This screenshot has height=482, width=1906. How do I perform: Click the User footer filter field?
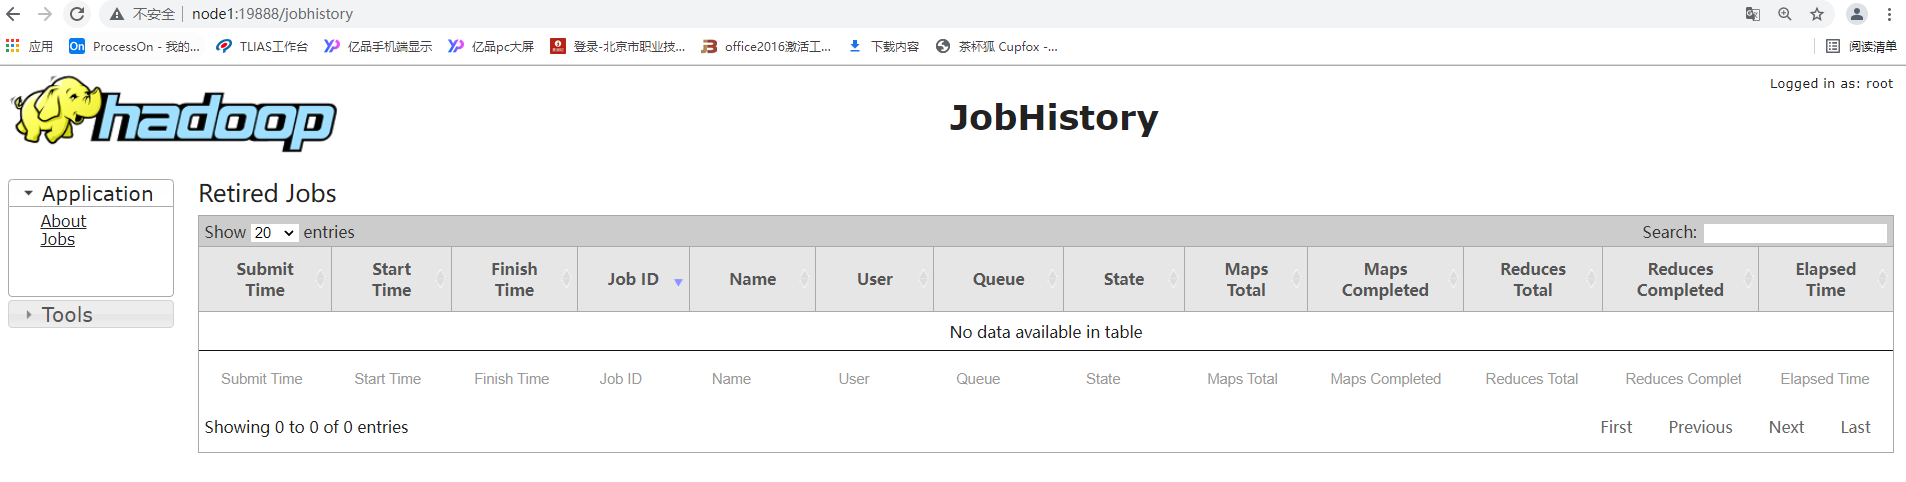(x=875, y=379)
